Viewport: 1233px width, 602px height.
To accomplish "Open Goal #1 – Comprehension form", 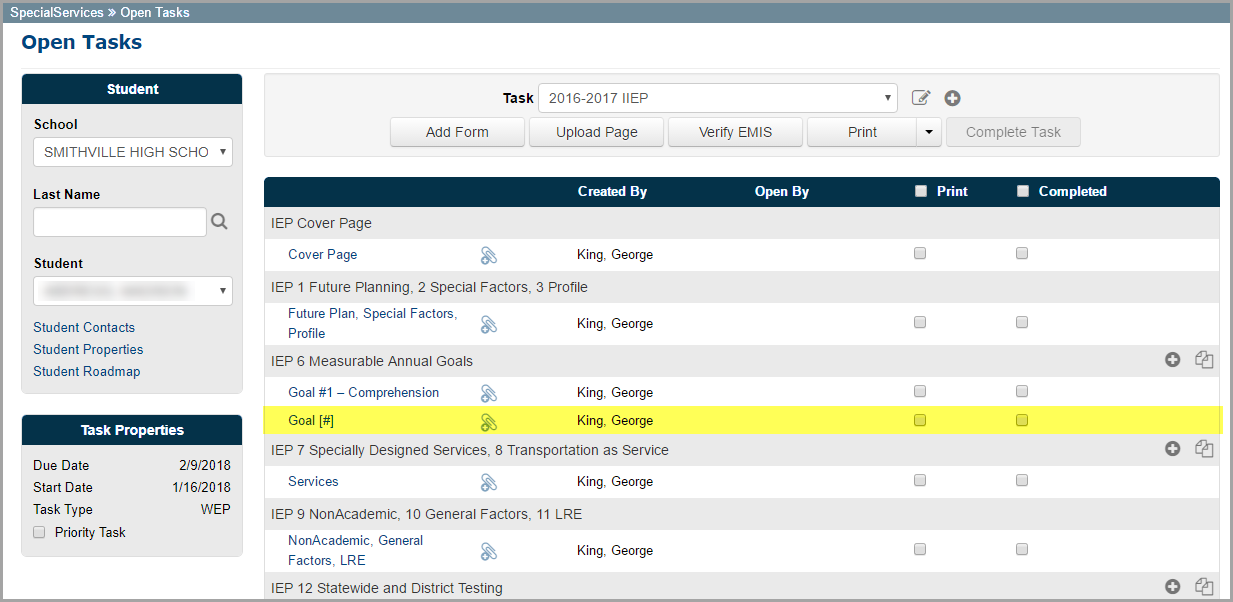I will coord(363,392).
